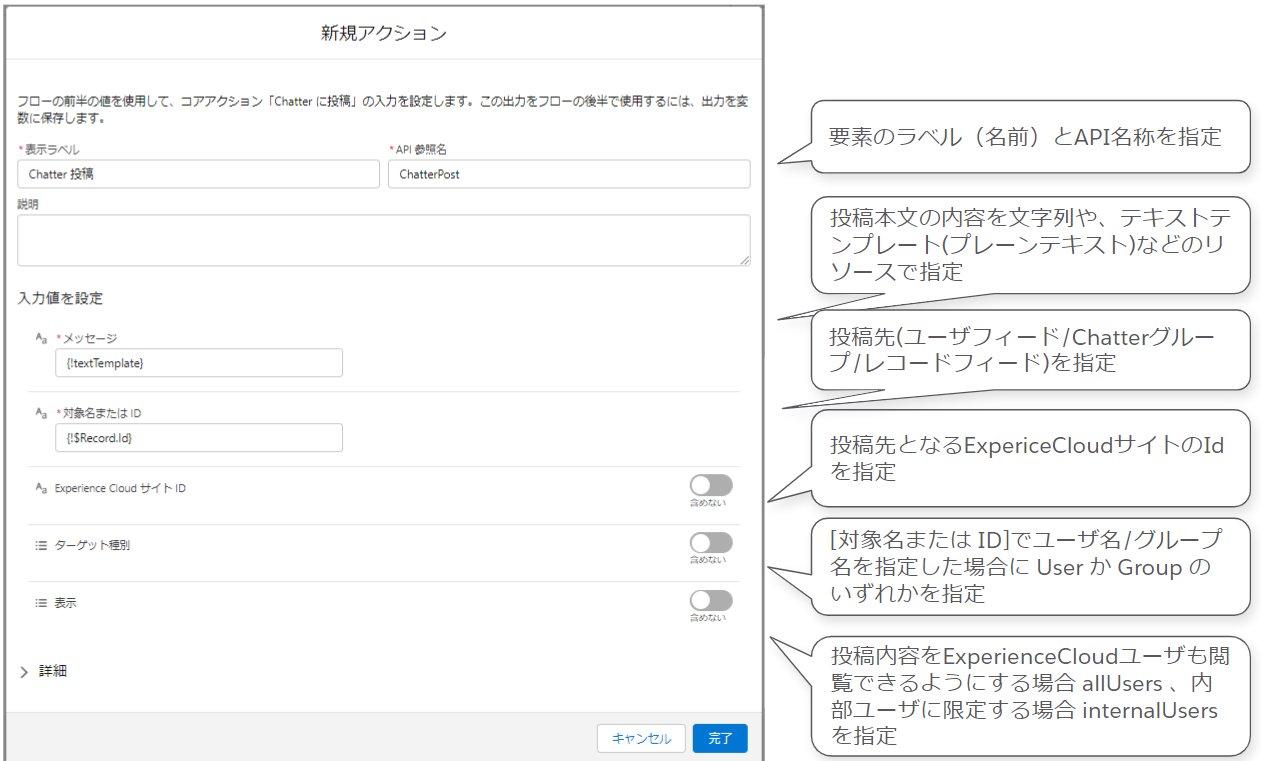Click the picklist icon beside ターゲット種別
The width and height of the screenshot is (1261, 761).
39,545
